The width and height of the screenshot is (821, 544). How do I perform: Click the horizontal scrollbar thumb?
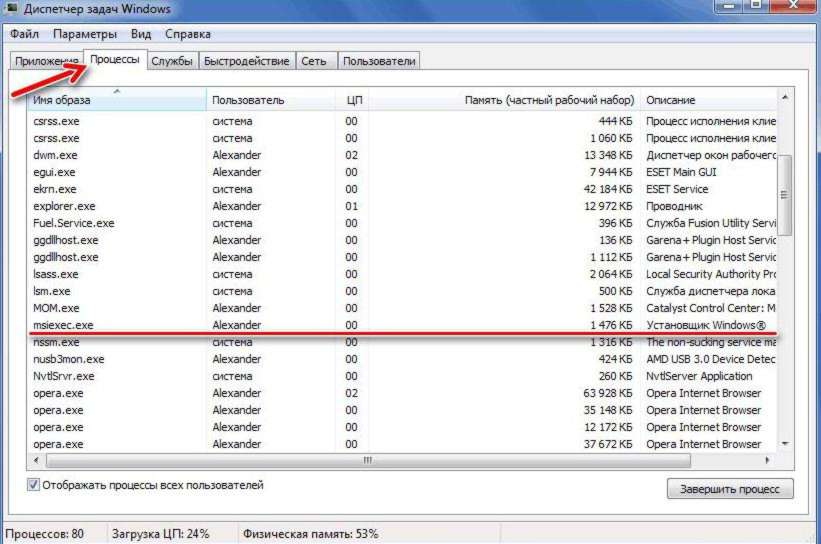[368, 461]
